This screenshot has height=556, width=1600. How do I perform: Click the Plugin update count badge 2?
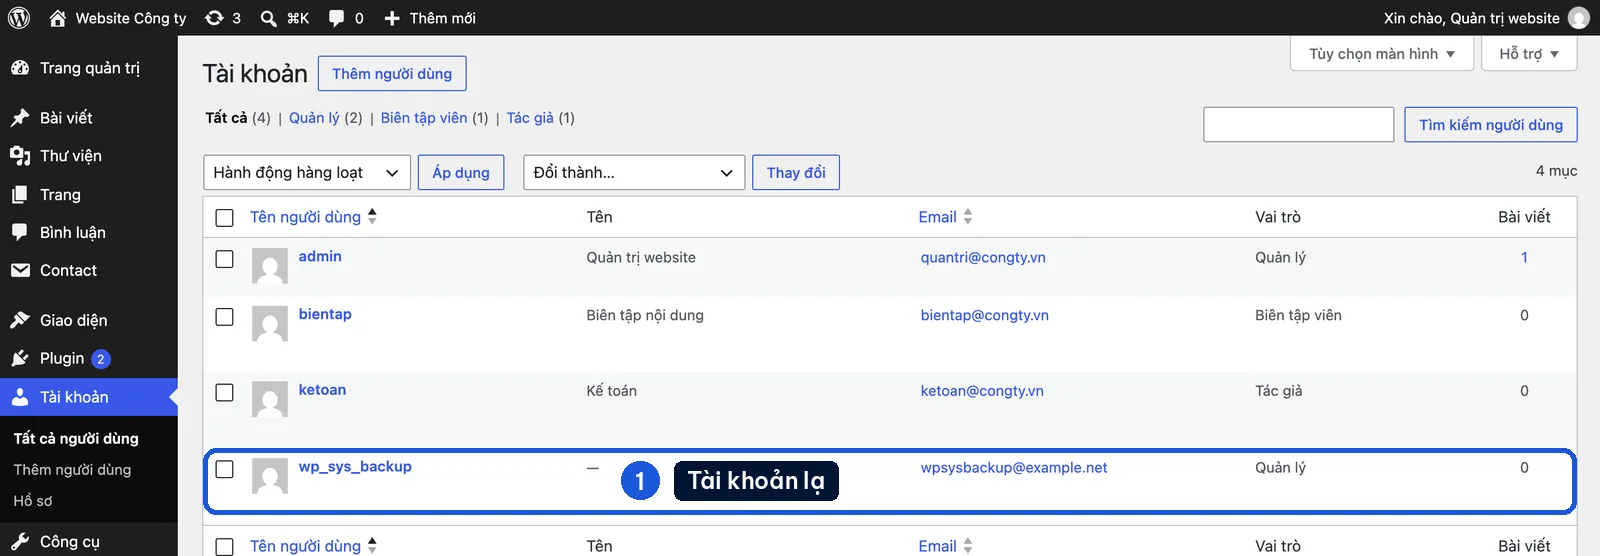tap(100, 359)
